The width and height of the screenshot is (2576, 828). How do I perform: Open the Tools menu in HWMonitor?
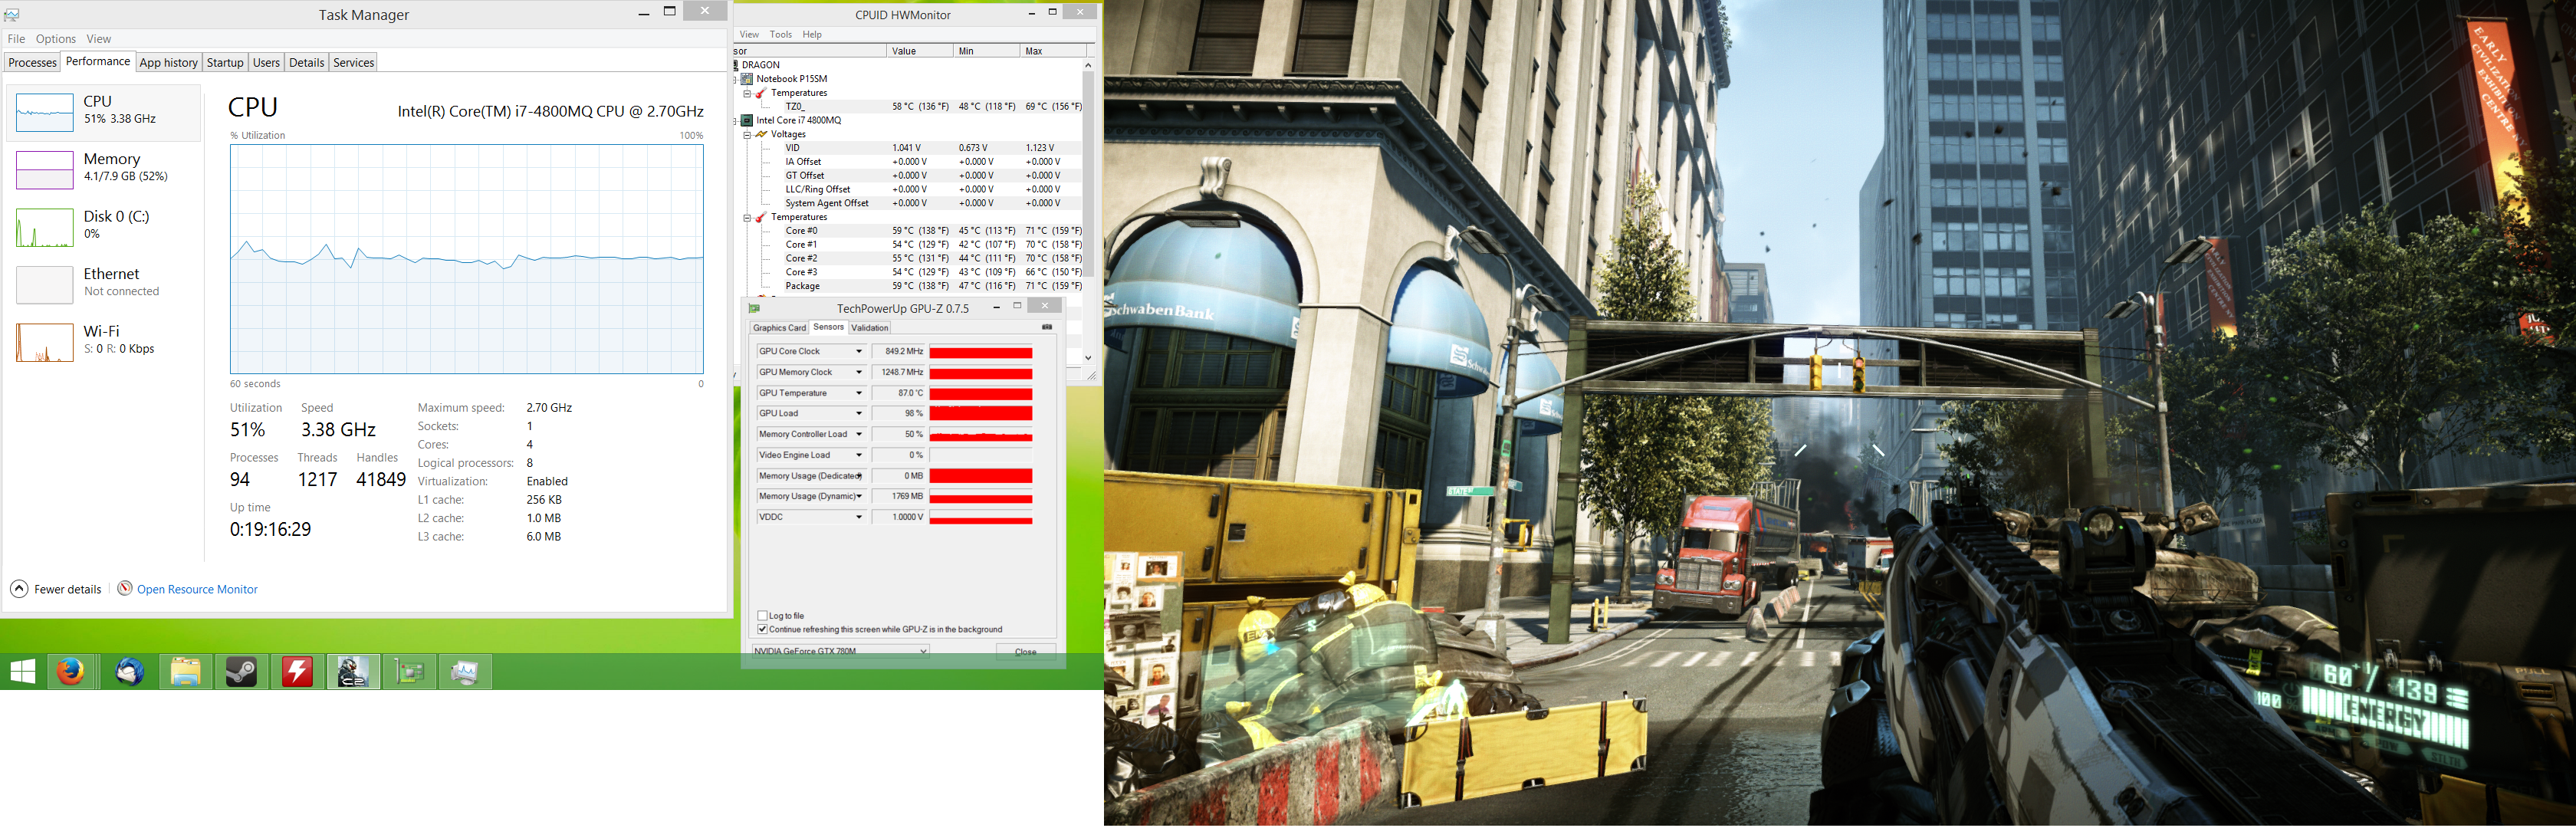781,34
